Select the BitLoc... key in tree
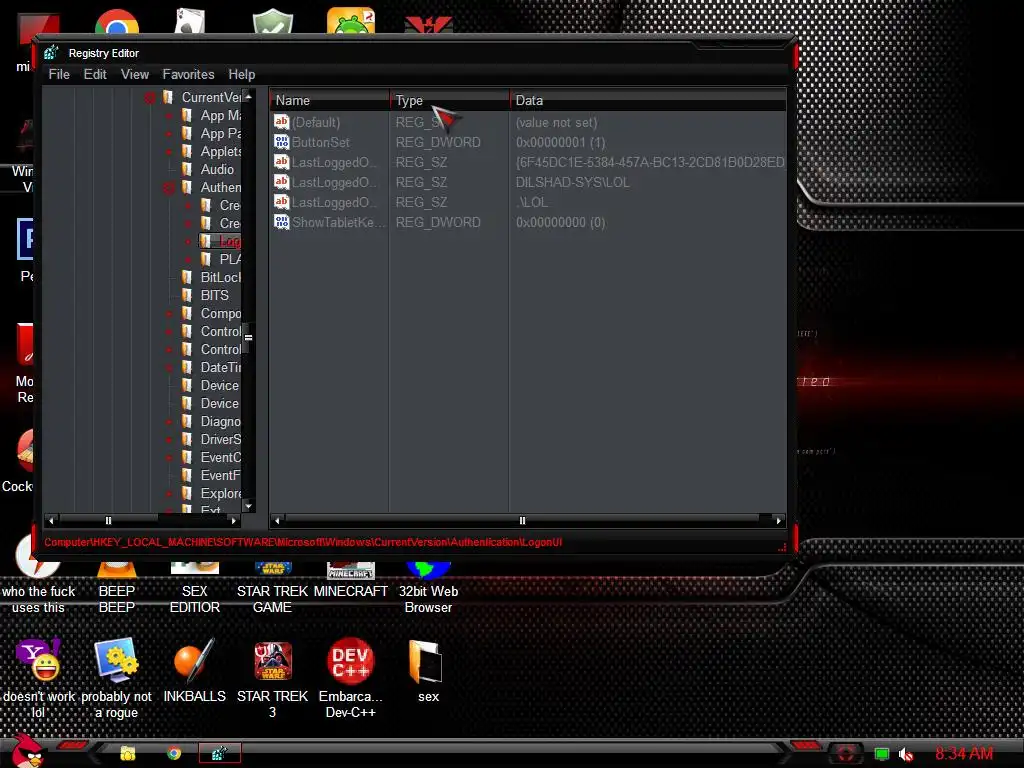 [x=221, y=278]
